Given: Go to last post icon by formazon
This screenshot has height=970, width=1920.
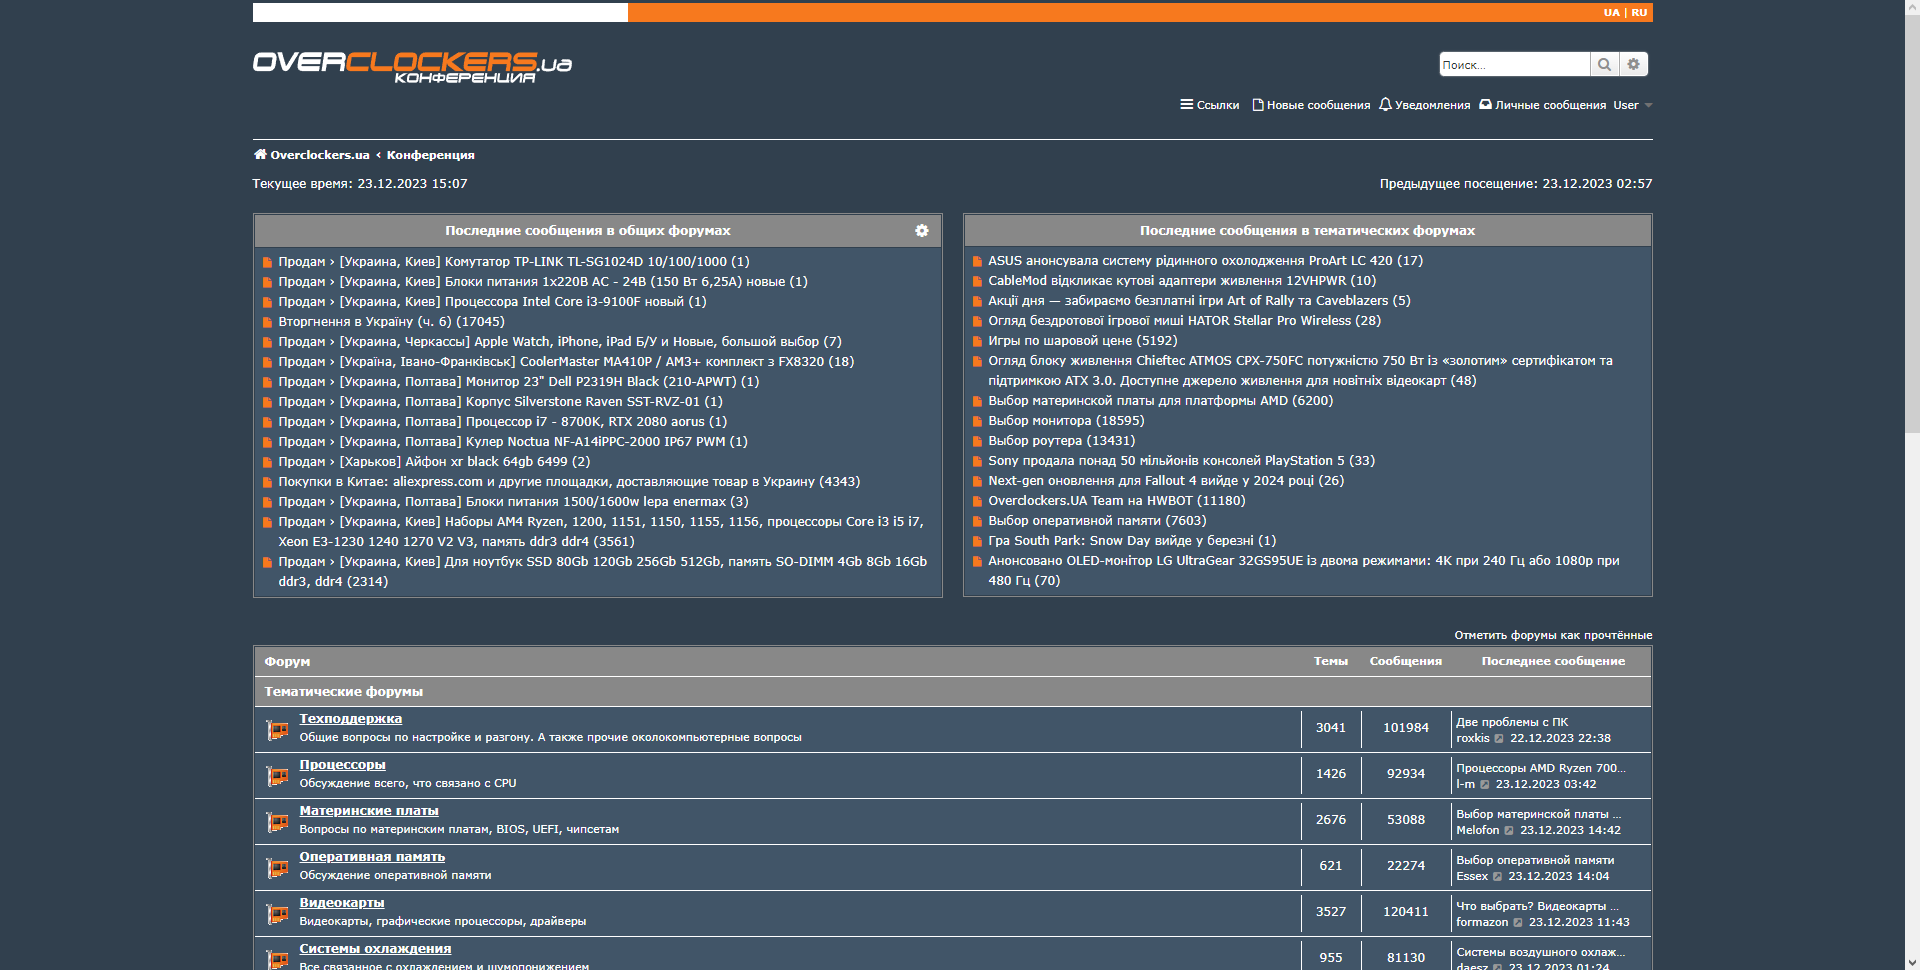Looking at the screenshot, I should pyautogui.click(x=1518, y=923).
